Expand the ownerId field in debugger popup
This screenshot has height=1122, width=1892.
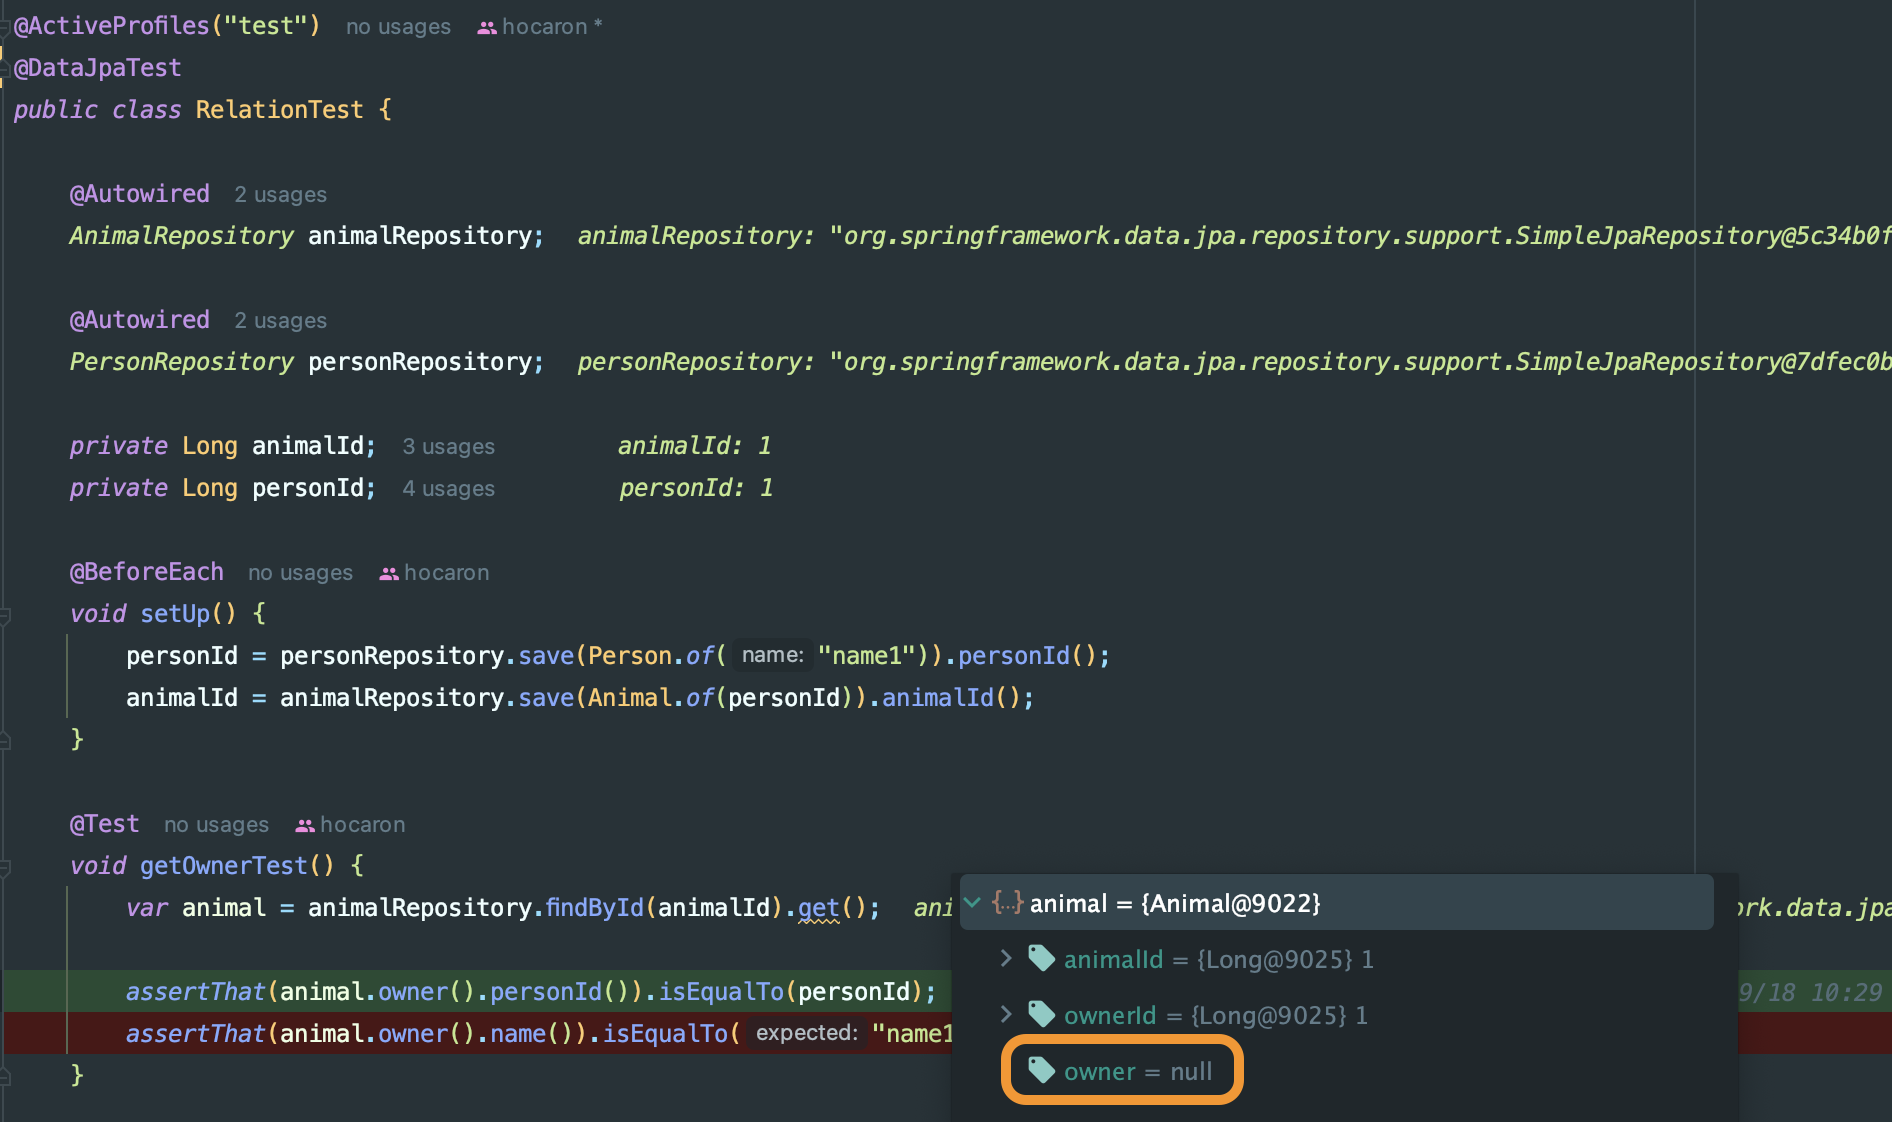pyautogui.click(x=1006, y=1015)
